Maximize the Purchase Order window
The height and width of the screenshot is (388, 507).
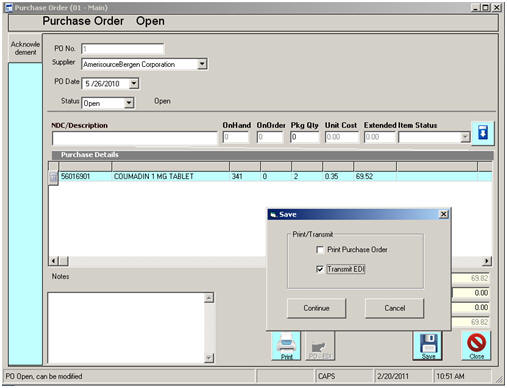tap(486, 7)
